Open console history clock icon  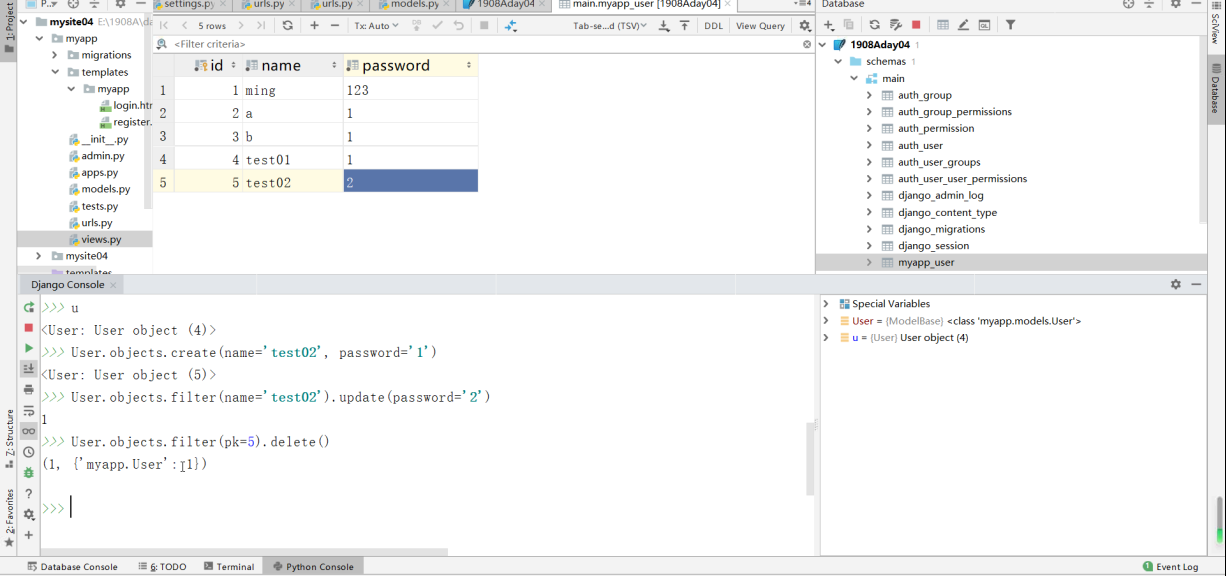point(29,452)
